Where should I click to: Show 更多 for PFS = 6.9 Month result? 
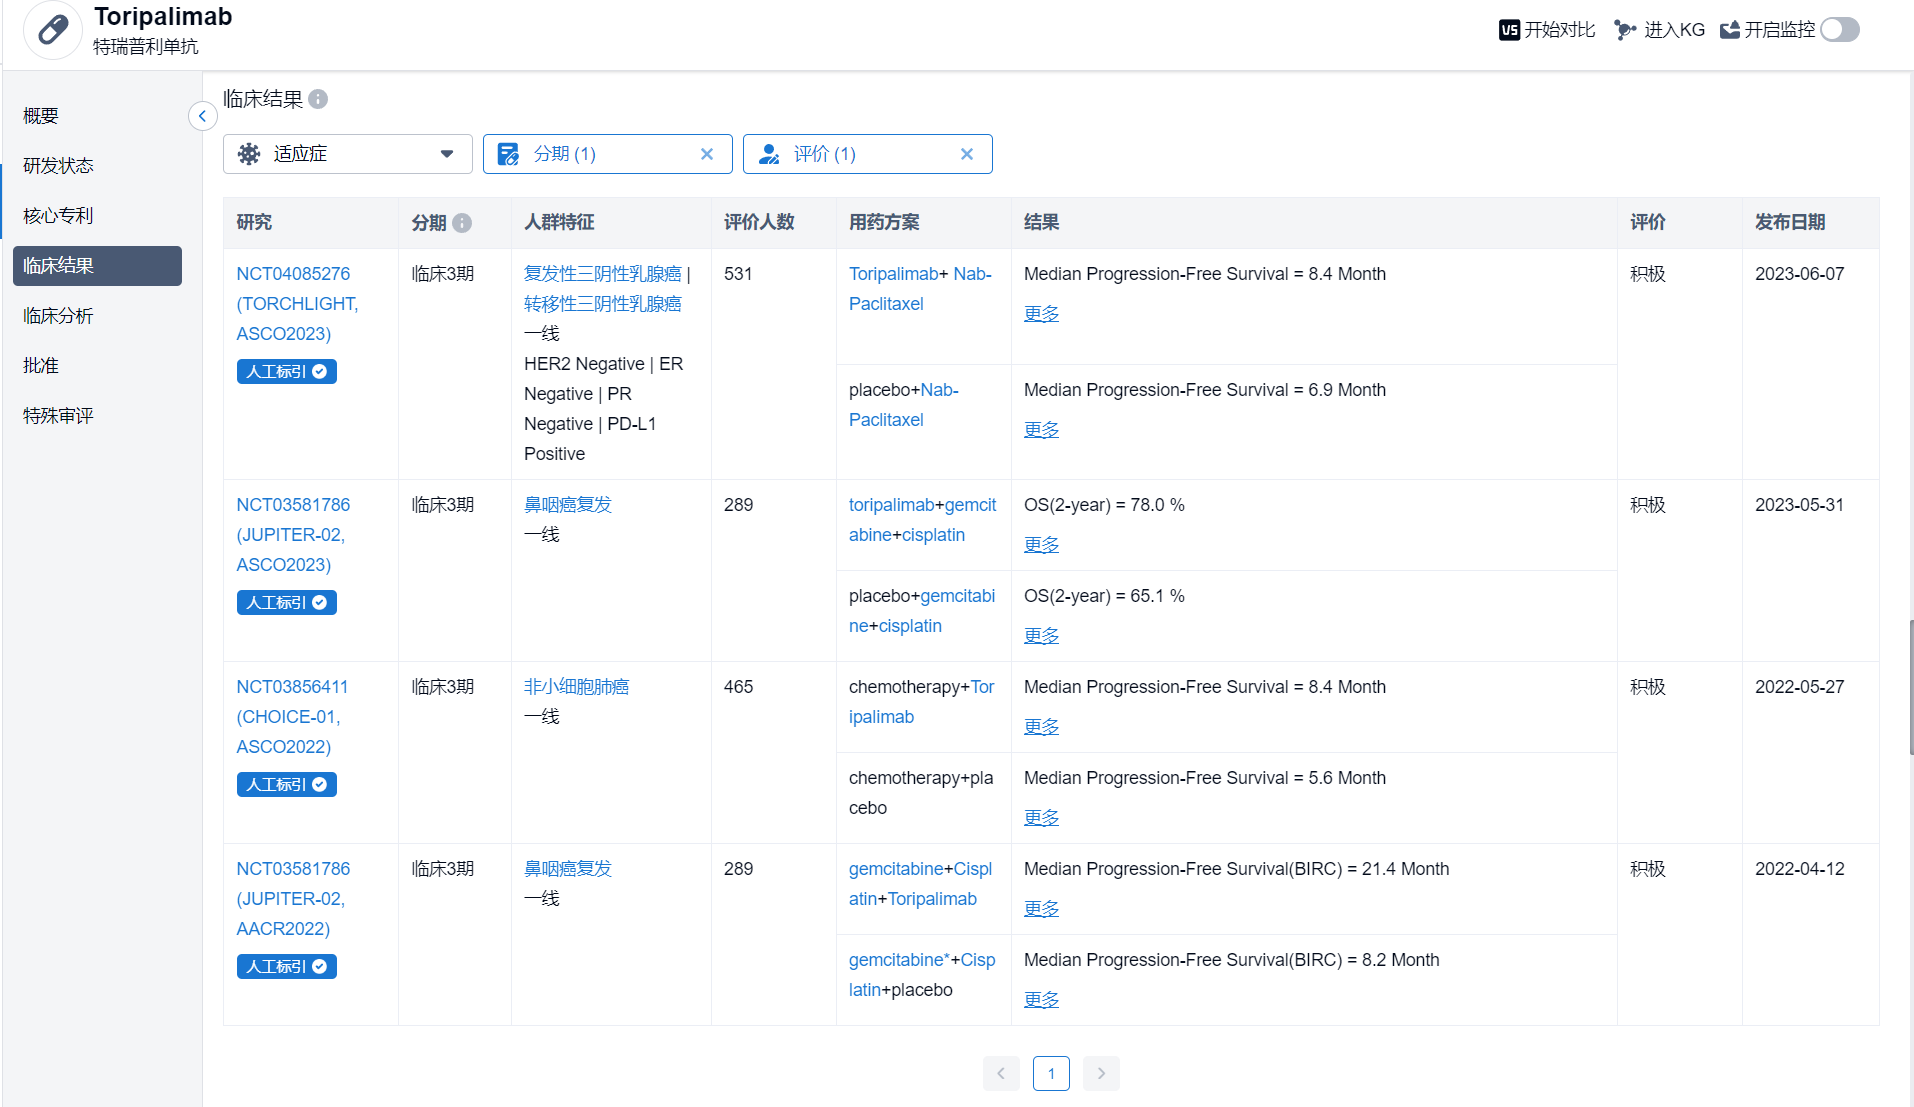click(1041, 430)
